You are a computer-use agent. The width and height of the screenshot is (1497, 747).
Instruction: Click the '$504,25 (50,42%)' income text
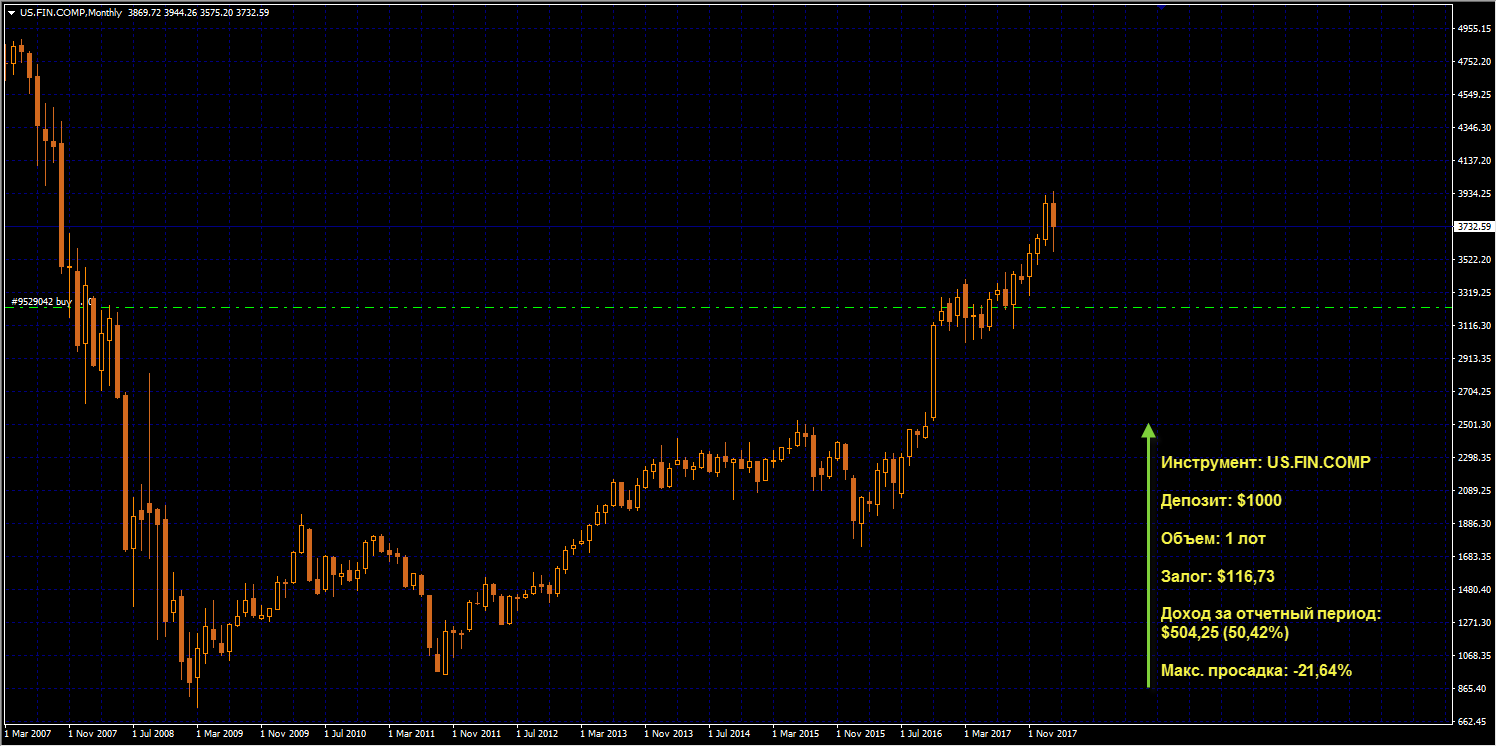click(1224, 633)
